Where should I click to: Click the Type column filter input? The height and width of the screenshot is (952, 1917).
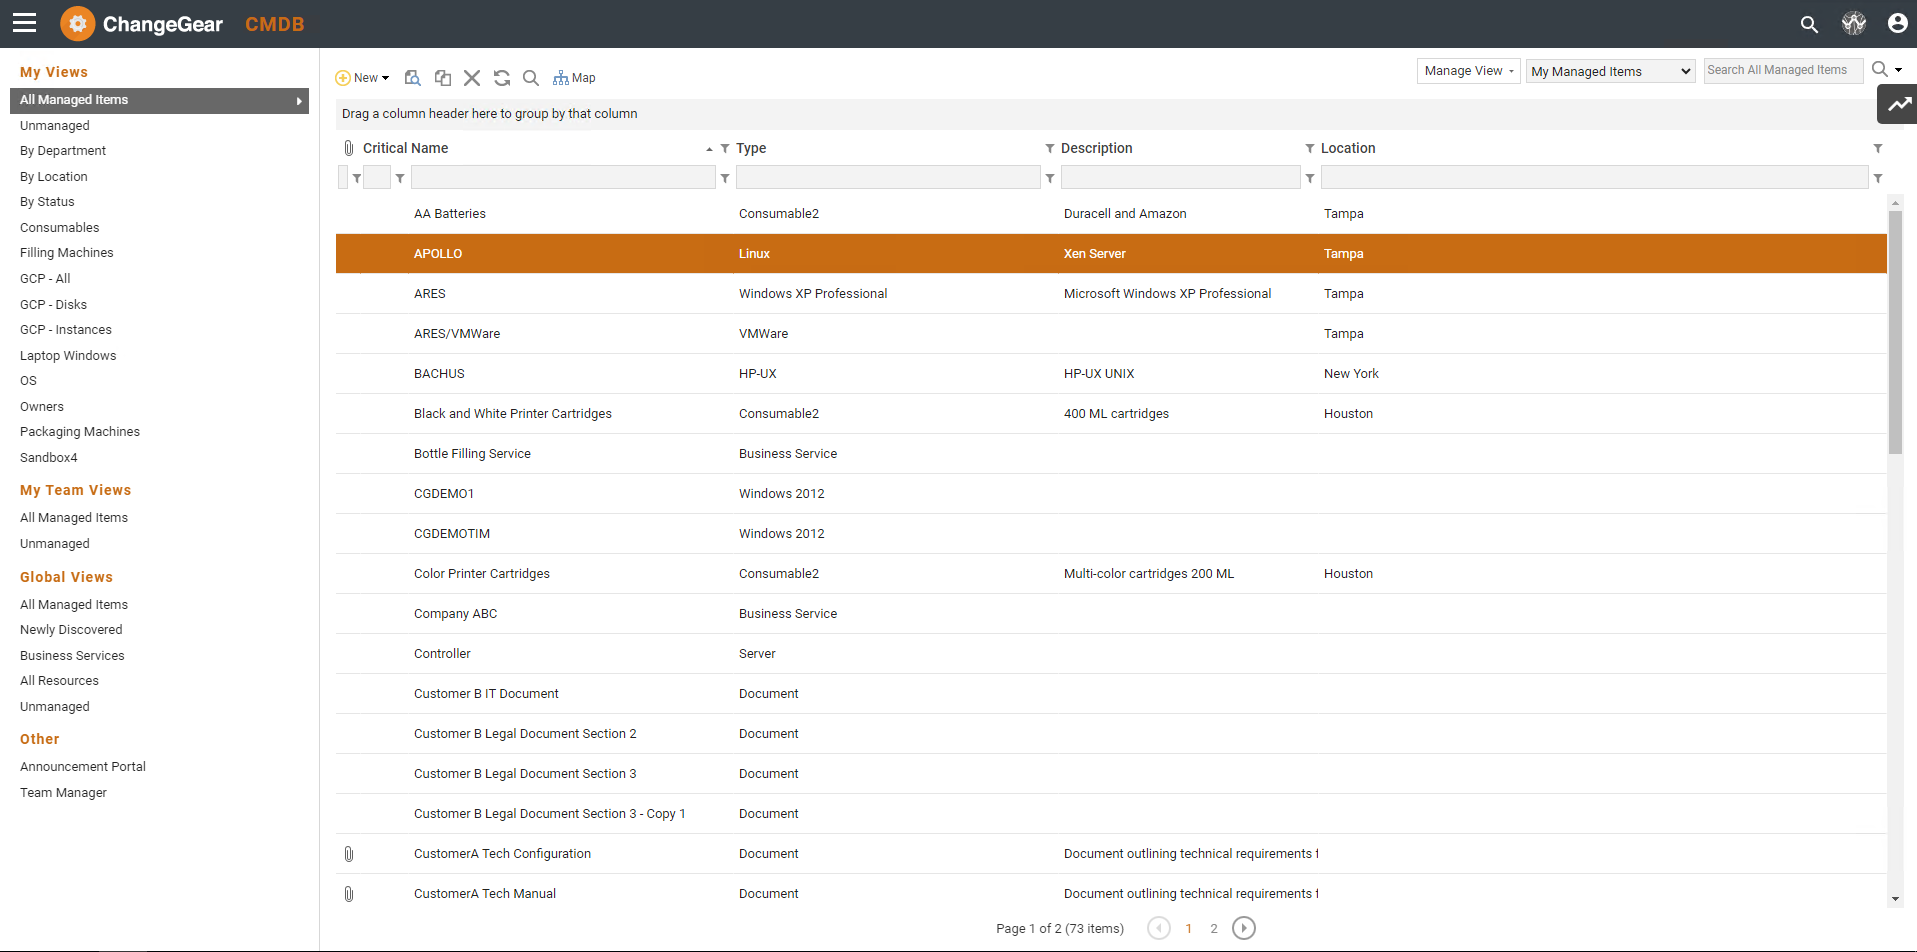887,178
